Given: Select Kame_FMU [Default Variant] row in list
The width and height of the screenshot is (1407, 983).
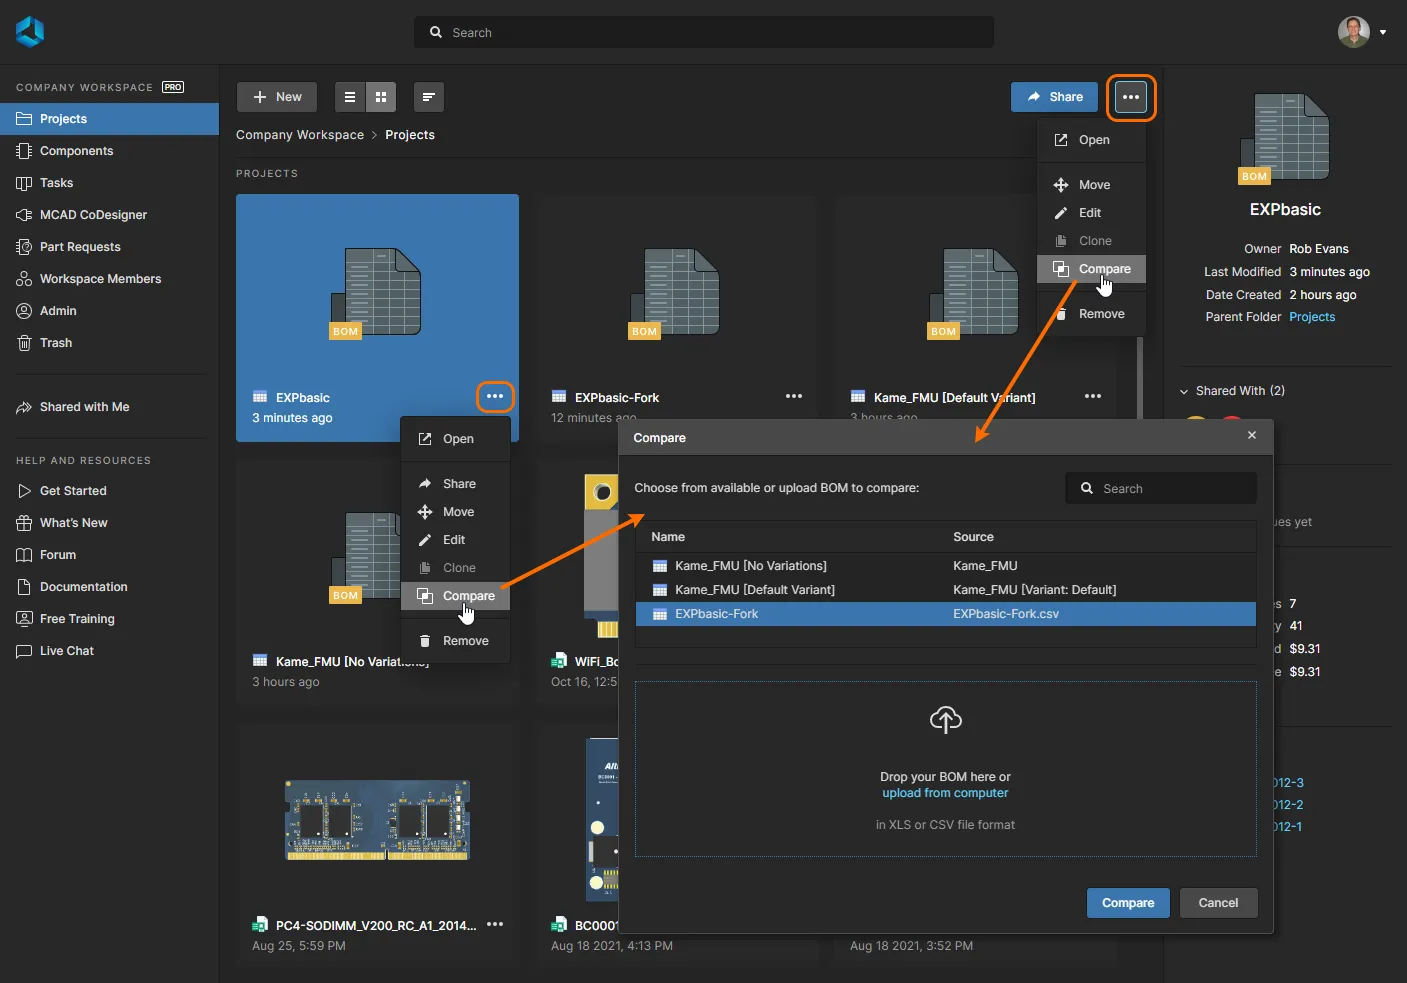Looking at the screenshot, I should [x=754, y=590].
